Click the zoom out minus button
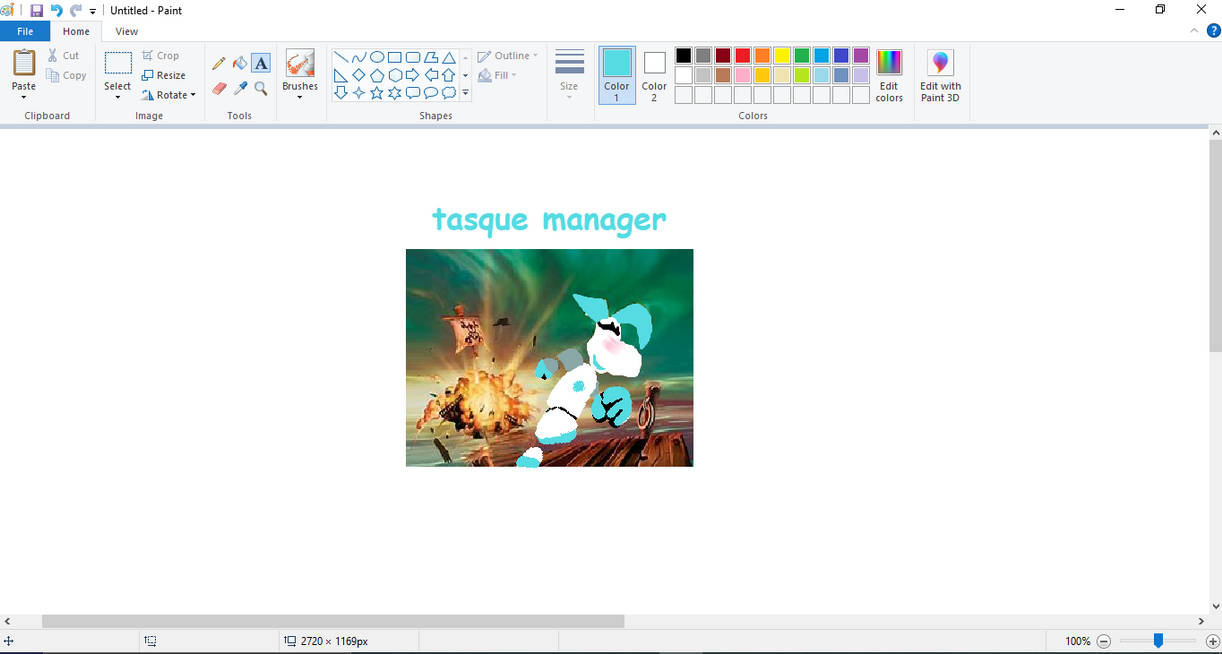 click(x=1104, y=641)
